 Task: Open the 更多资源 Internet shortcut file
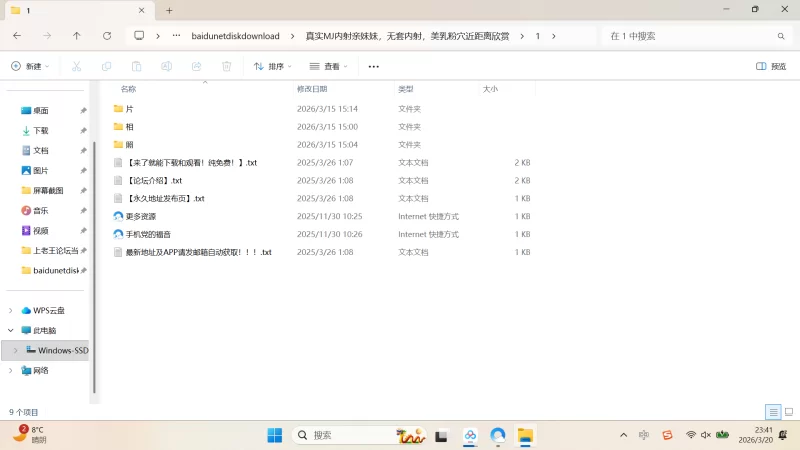(140, 216)
